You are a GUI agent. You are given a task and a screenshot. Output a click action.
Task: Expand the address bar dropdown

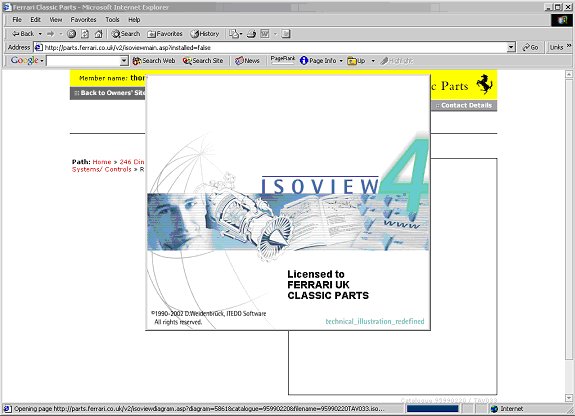pos(511,47)
